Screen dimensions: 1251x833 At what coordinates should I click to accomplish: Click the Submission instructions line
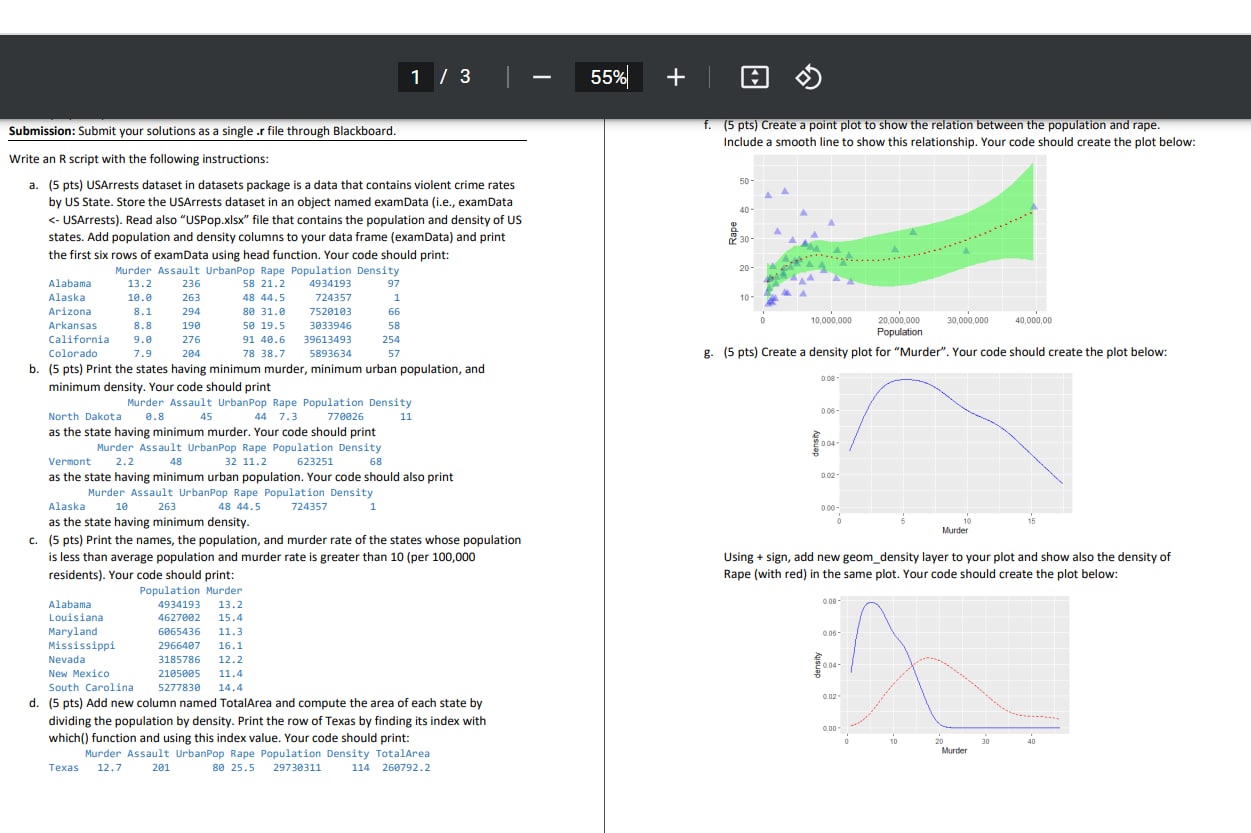point(200,130)
